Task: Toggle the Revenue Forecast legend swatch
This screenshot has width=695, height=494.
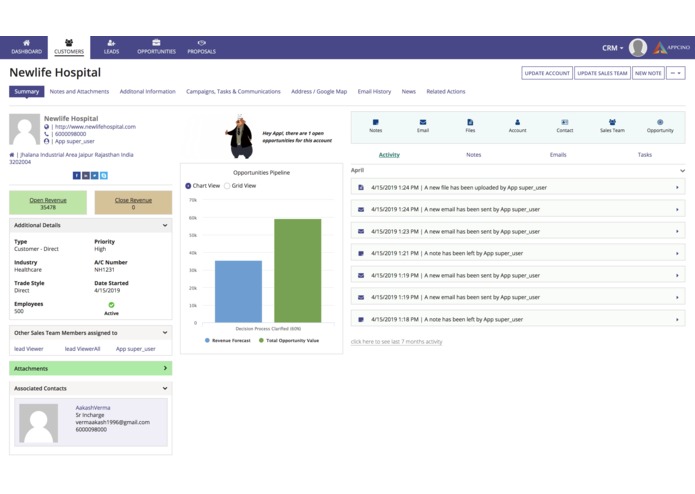Action: 207,340
